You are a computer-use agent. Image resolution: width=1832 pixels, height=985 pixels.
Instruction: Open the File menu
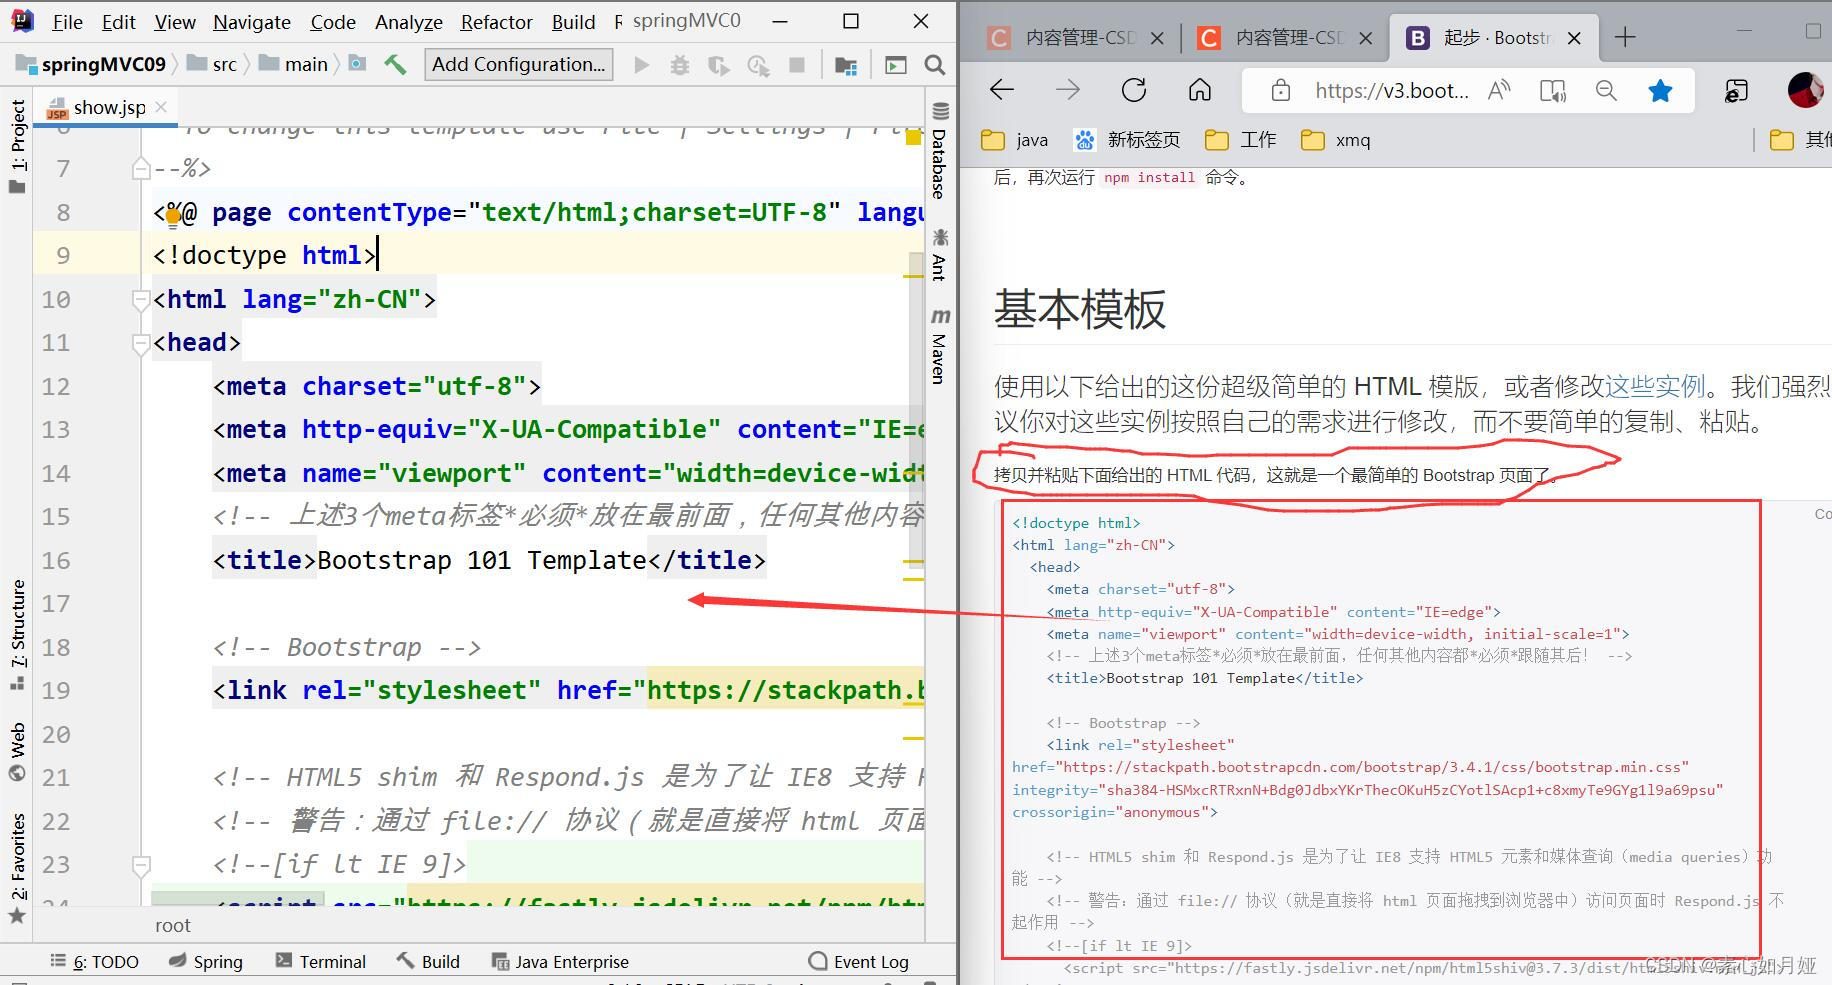(68, 22)
